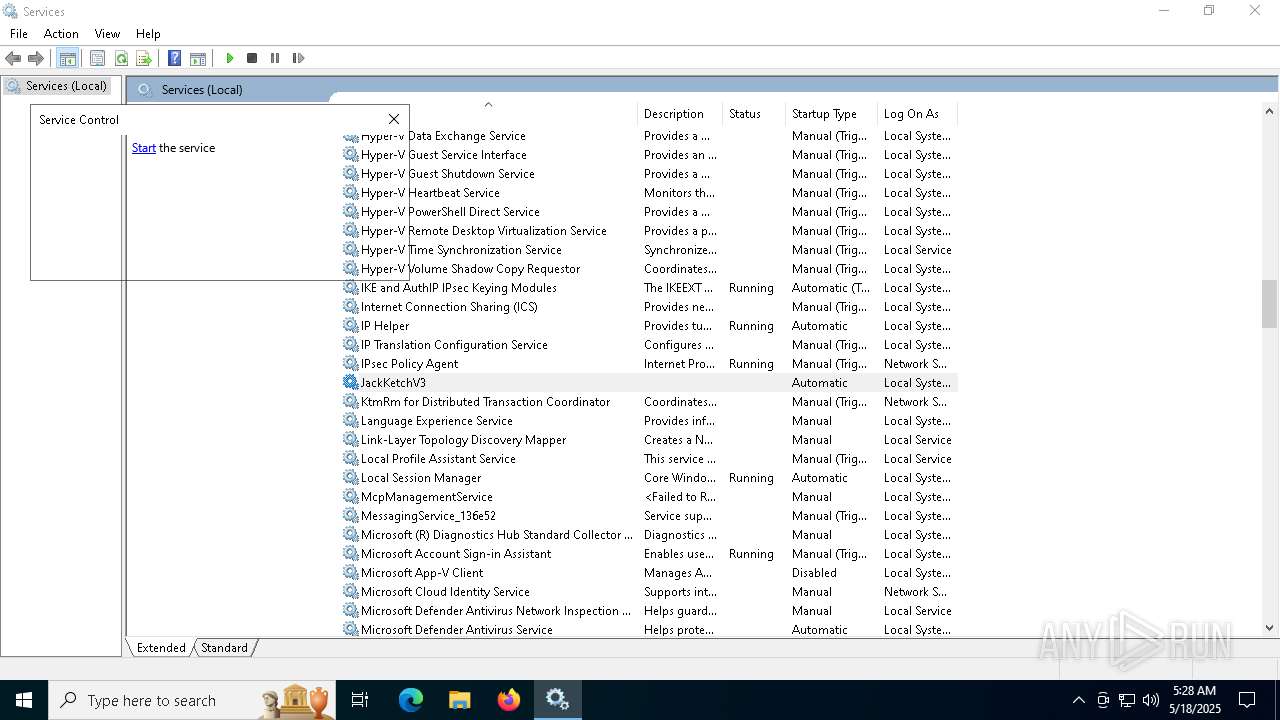Screen dimensions: 1280x720
Task: Launch Firefox from the taskbar
Action: coord(508,700)
